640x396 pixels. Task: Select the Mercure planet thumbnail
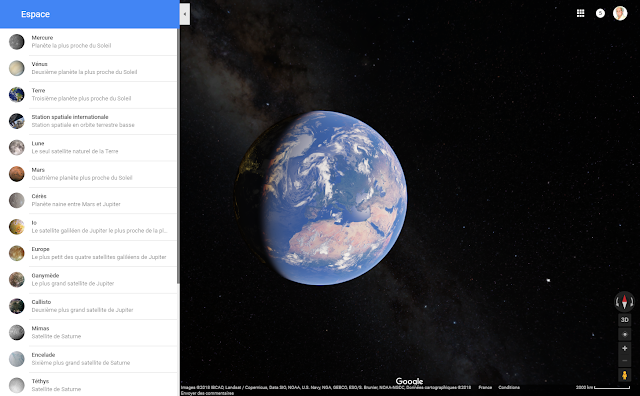[x=17, y=42]
